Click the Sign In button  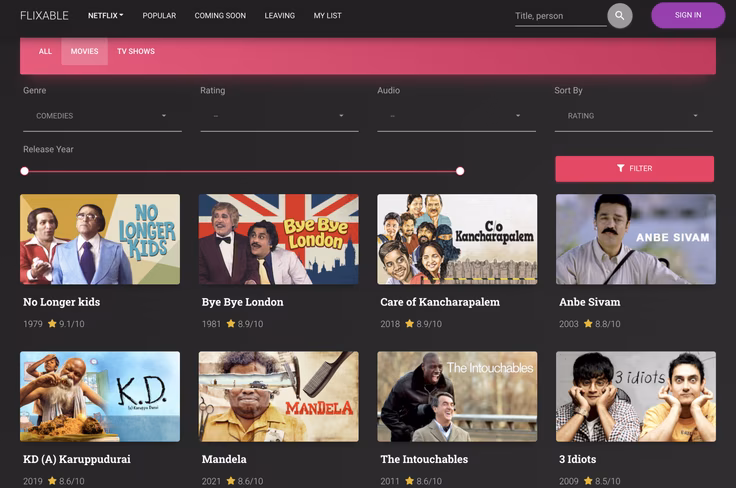click(x=688, y=15)
